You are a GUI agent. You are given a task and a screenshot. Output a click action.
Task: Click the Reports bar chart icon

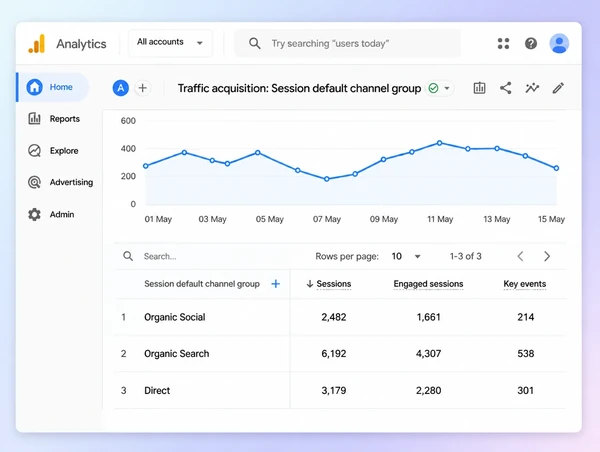(34, 119)
